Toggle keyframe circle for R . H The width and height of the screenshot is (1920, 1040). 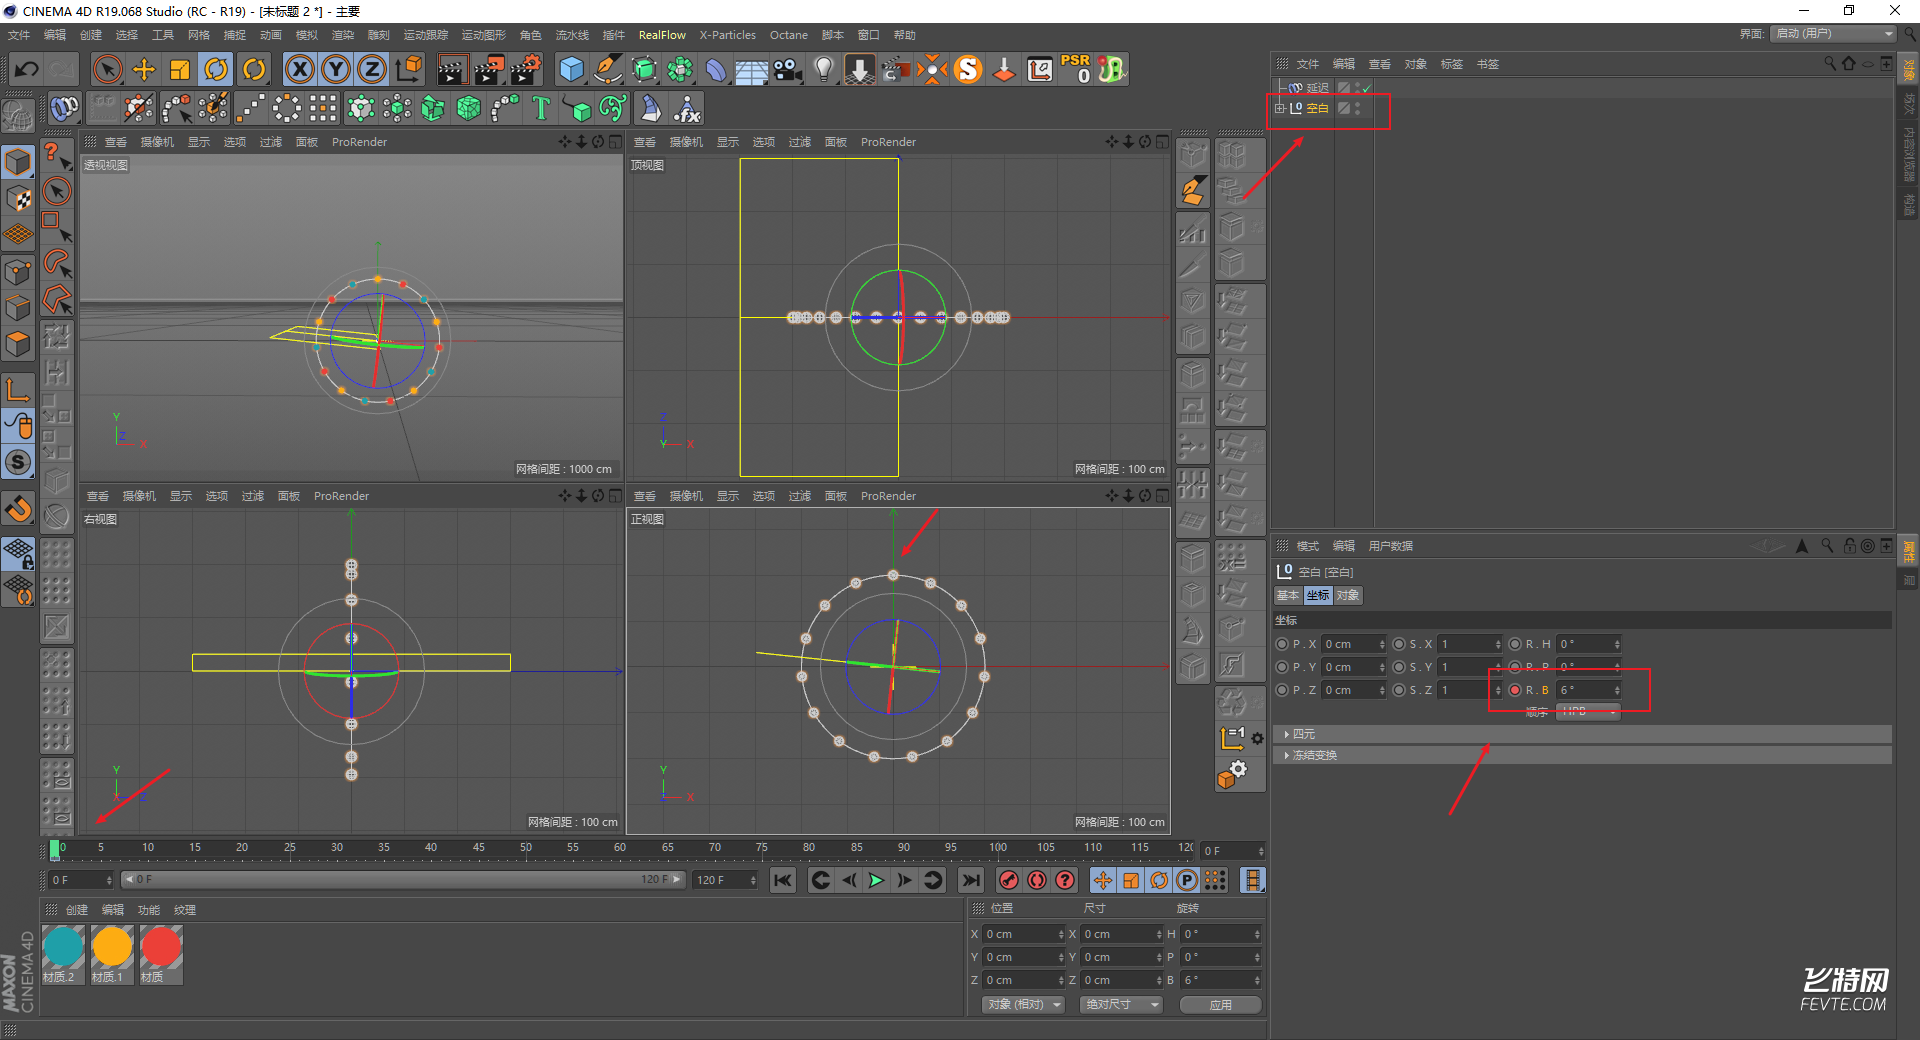1515,644
